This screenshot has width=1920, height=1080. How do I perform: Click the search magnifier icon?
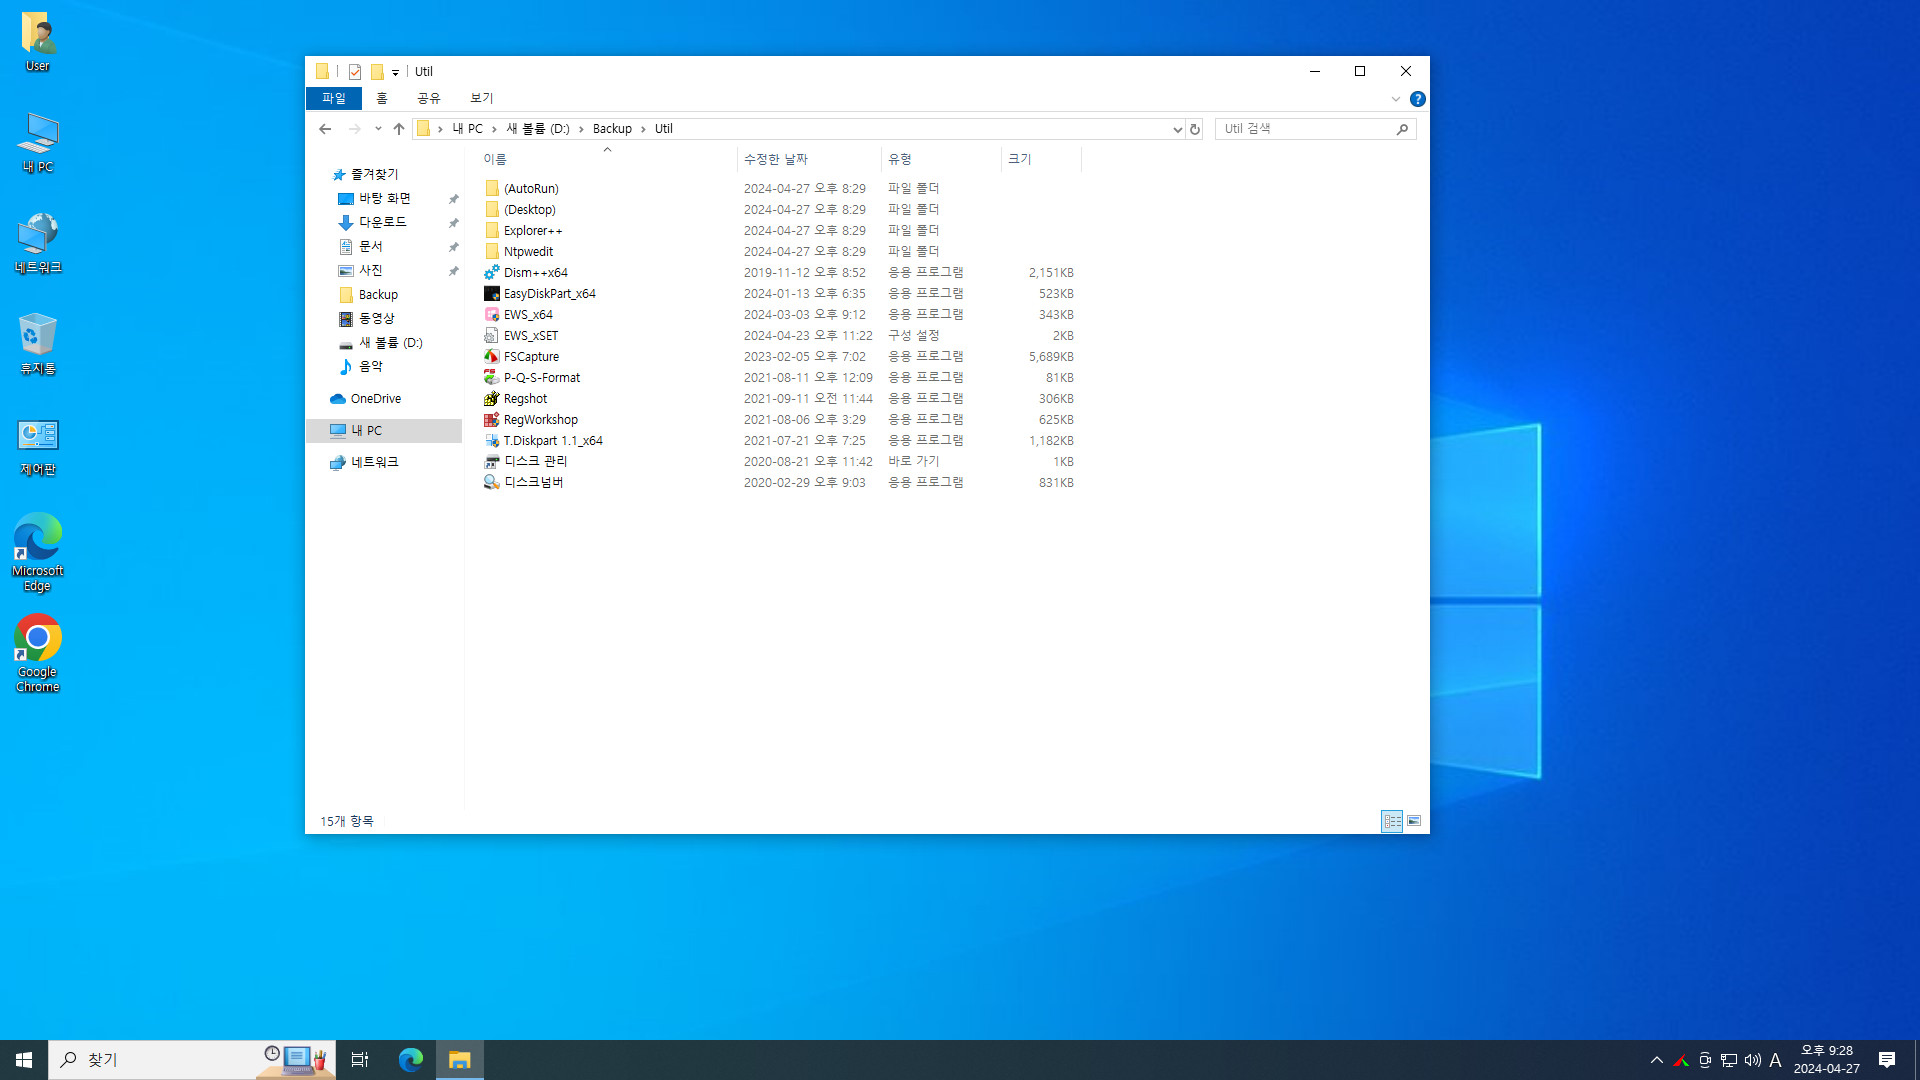point(1402,129)
